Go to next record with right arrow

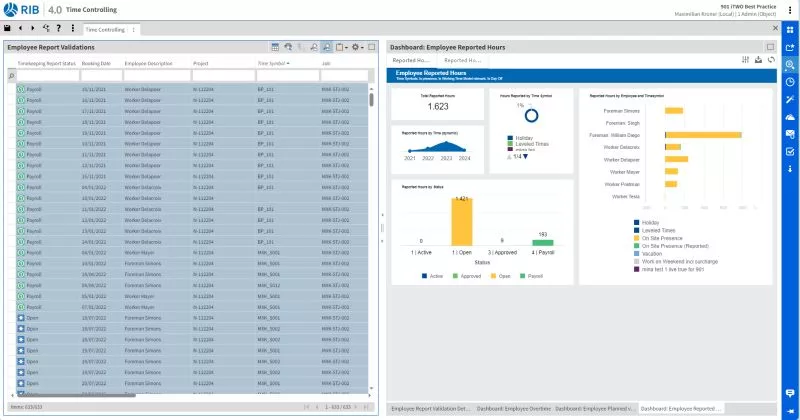pyautogui.click(x=33, y=28)
